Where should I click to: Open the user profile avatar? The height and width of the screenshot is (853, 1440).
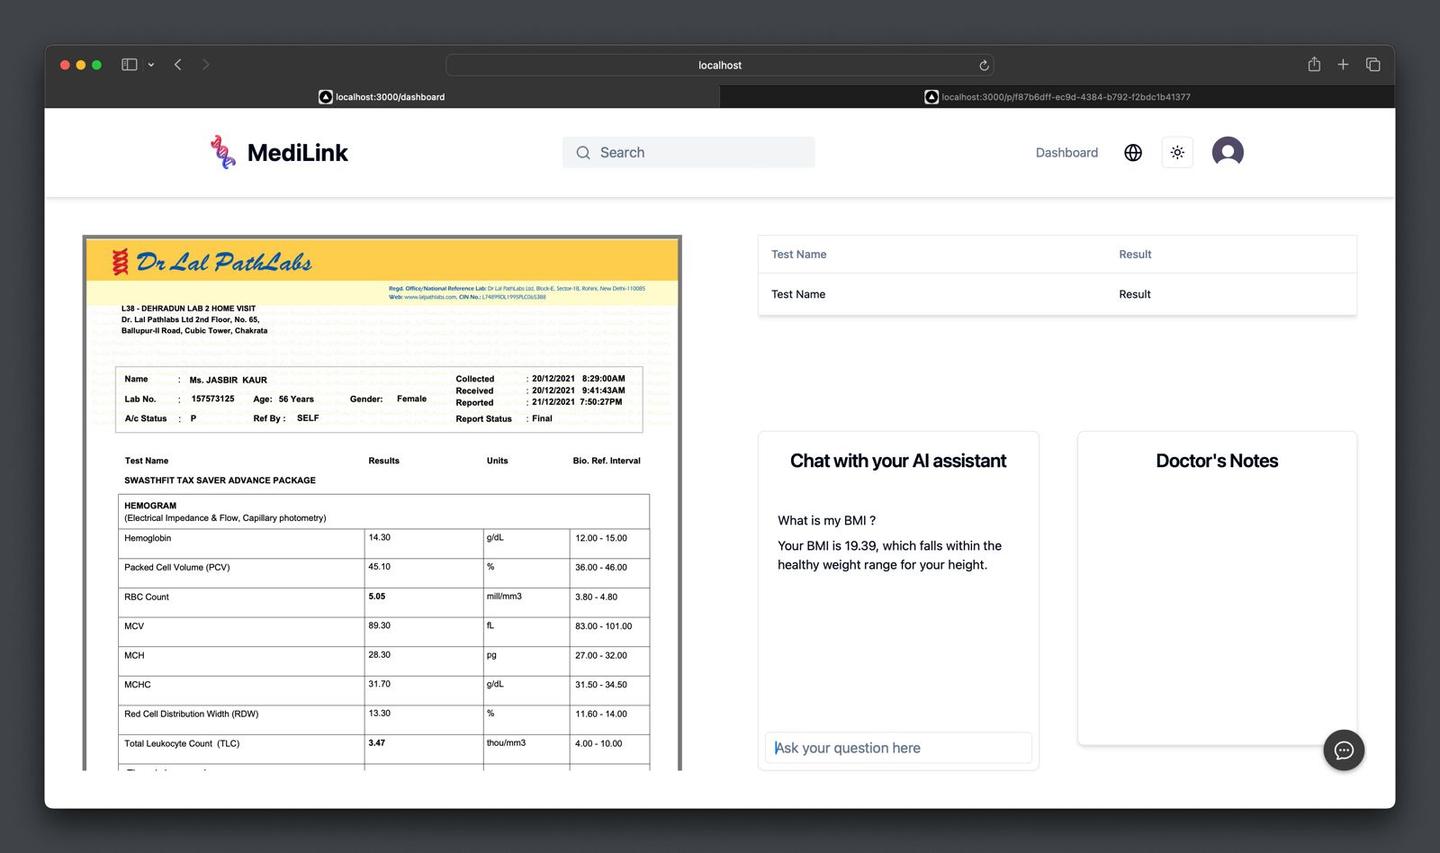click(1228, 152)
